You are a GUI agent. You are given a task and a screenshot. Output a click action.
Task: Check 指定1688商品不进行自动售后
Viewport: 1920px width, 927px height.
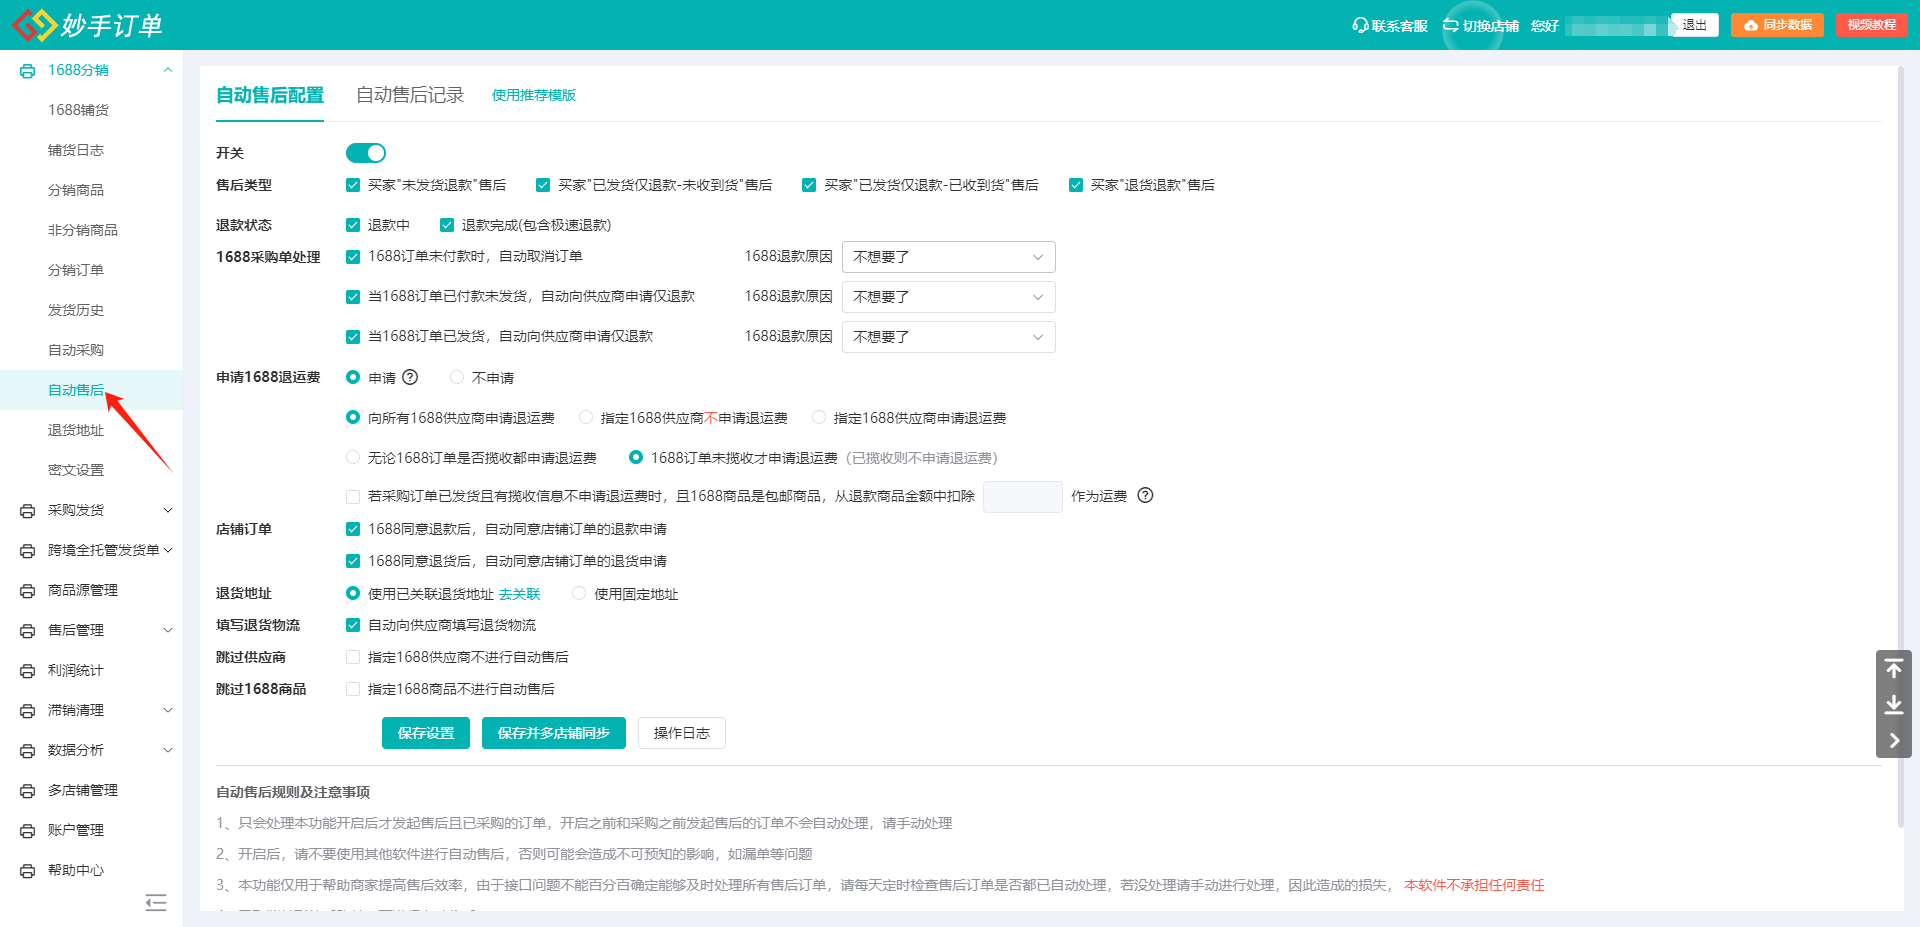click(x=353, y=689)
